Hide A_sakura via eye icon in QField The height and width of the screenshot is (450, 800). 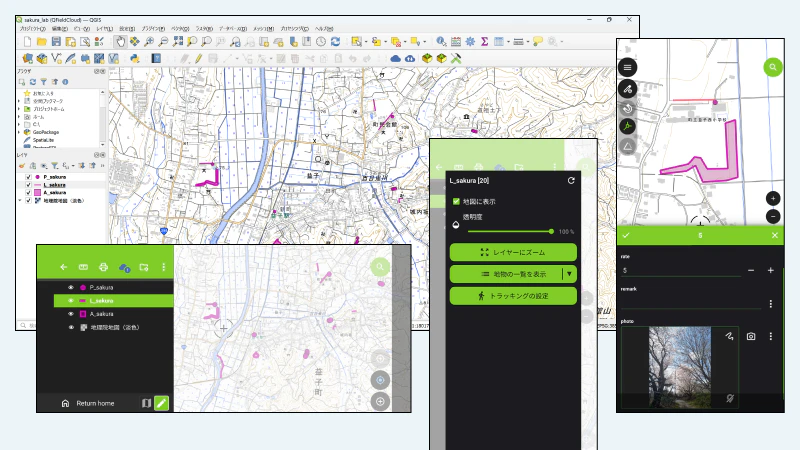pyautogui.click(x=71, y=314)
